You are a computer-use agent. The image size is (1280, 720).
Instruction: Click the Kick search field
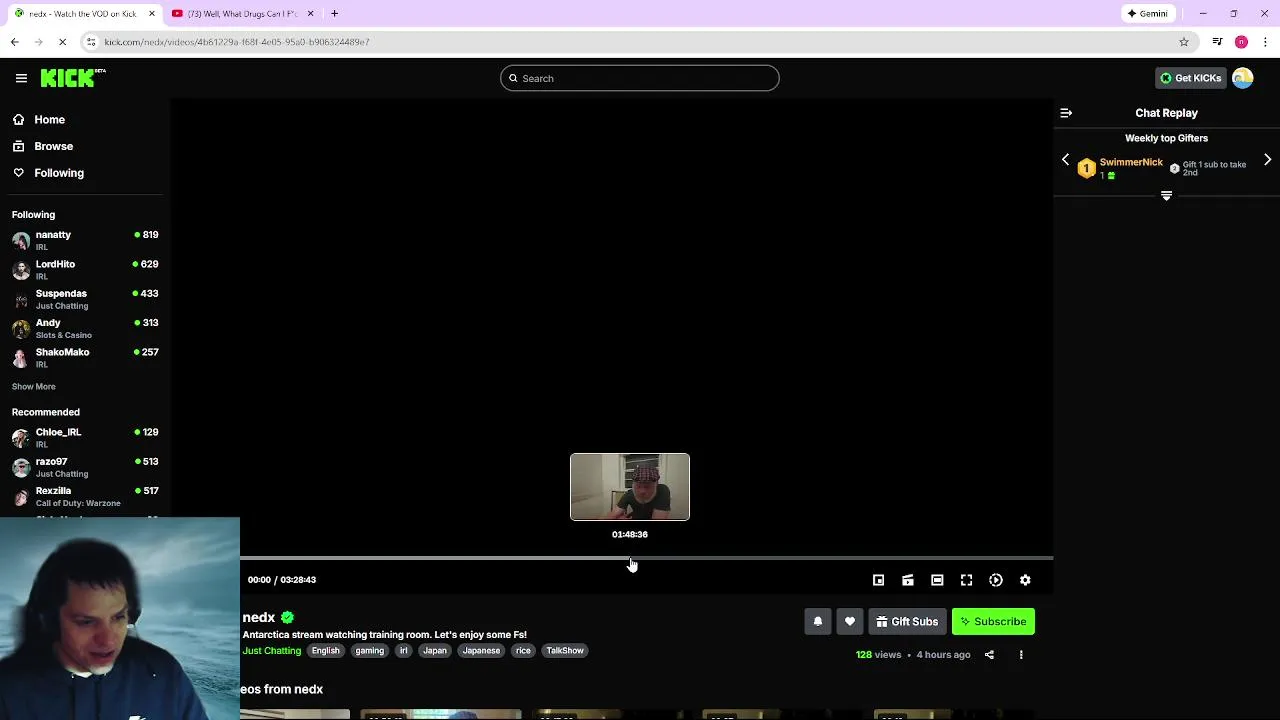click(640, 78)
